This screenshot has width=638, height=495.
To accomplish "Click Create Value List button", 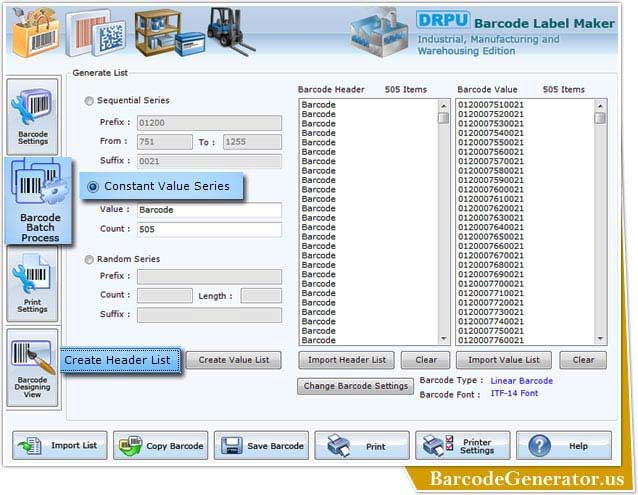I will [234, 360].
